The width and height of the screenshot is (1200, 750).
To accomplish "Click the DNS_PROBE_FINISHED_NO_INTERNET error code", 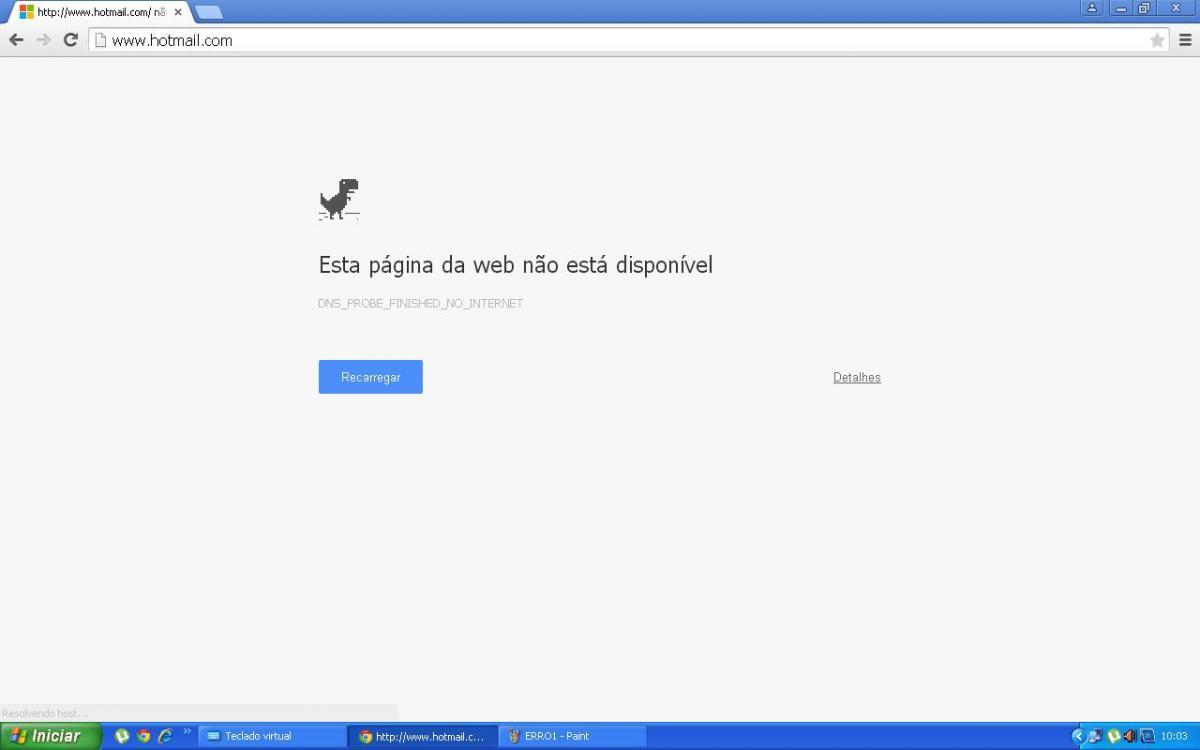I will tap(421, 303).
